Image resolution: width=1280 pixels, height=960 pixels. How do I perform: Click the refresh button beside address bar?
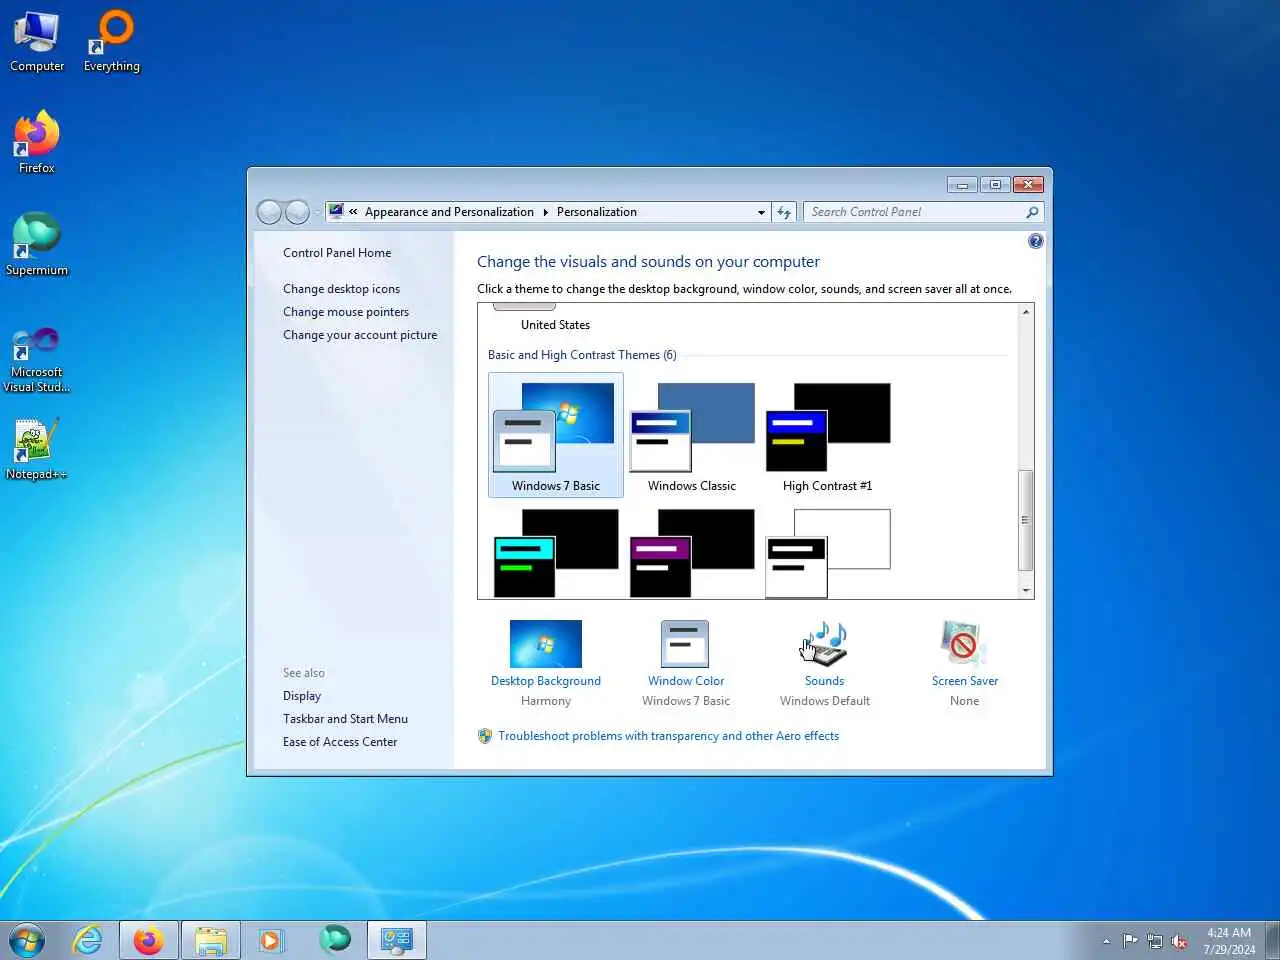[784, 212]
